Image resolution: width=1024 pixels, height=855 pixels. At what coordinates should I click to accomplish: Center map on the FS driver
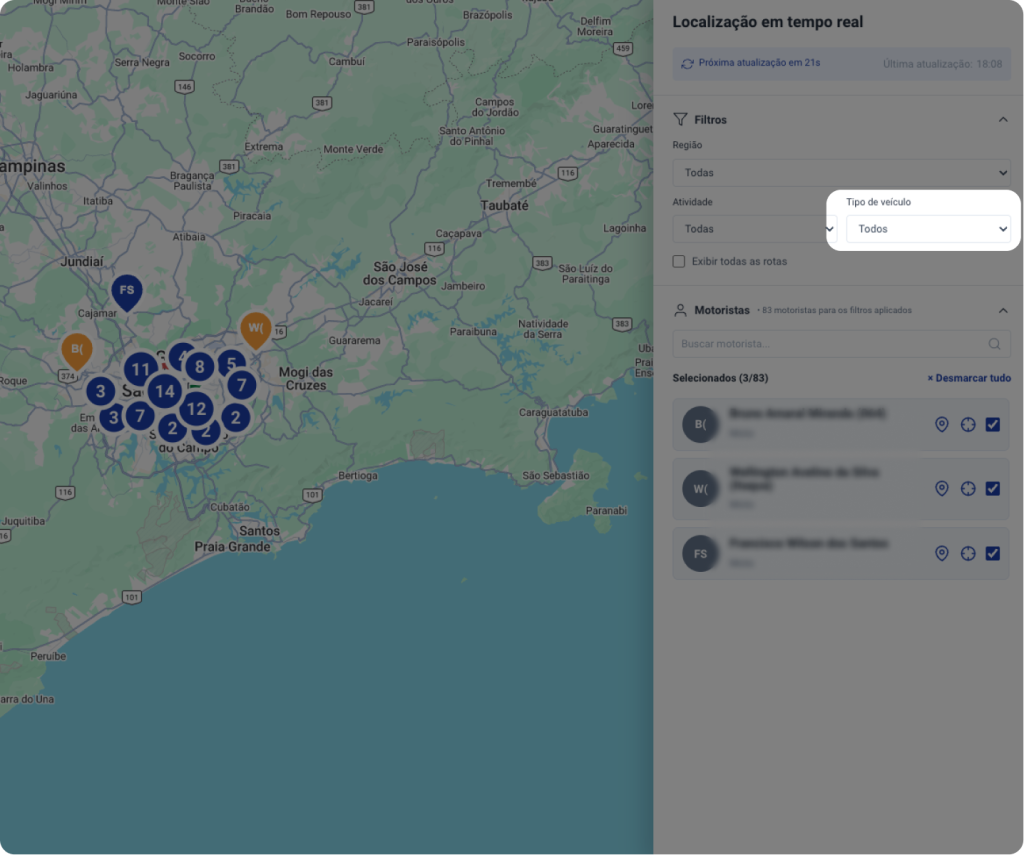click(x=968, y=553)
